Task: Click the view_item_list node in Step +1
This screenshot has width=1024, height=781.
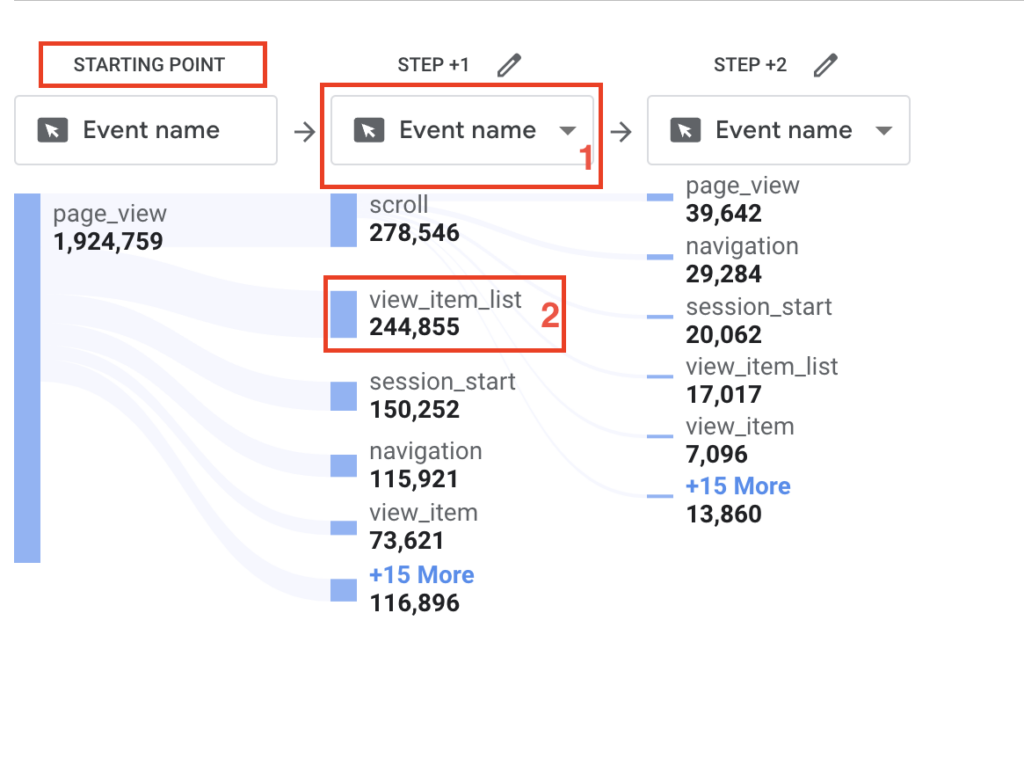Action: [x=343, y=314]
